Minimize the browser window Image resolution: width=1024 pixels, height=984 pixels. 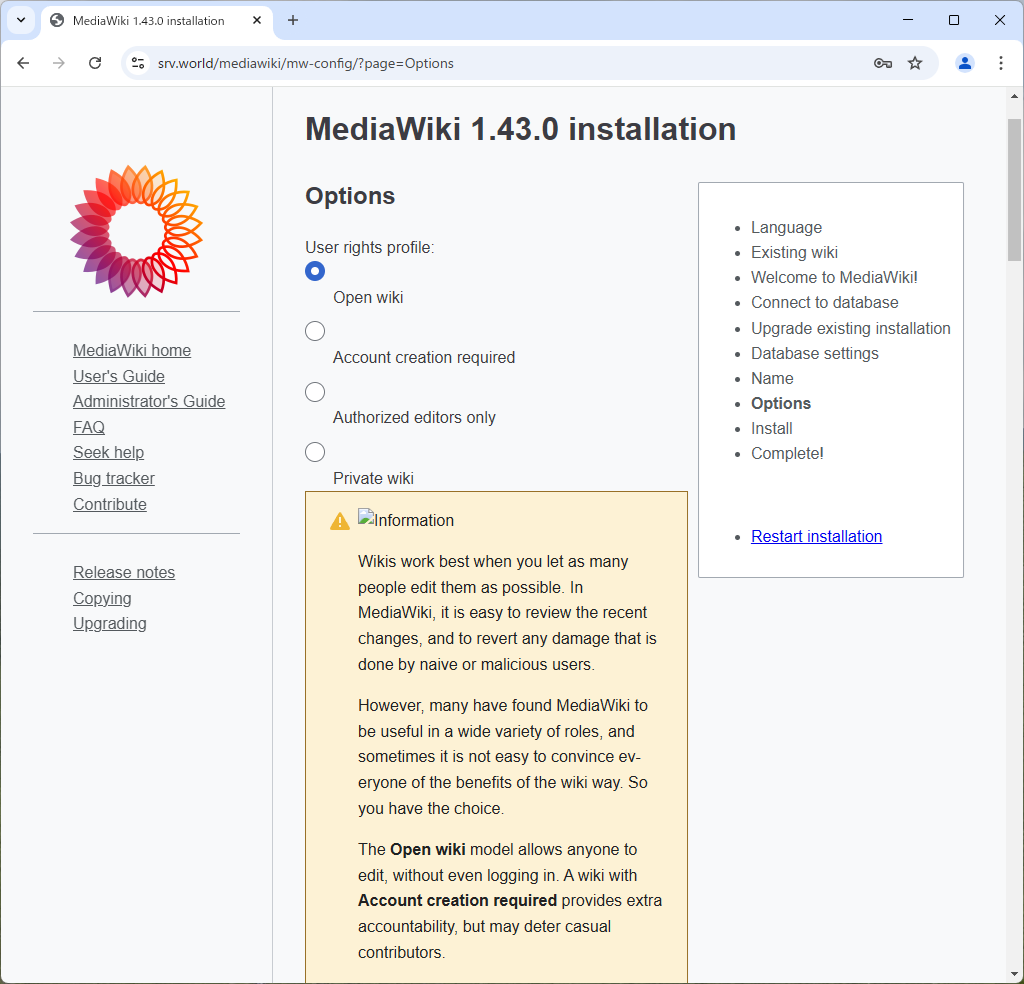click(x=908, y=20)
